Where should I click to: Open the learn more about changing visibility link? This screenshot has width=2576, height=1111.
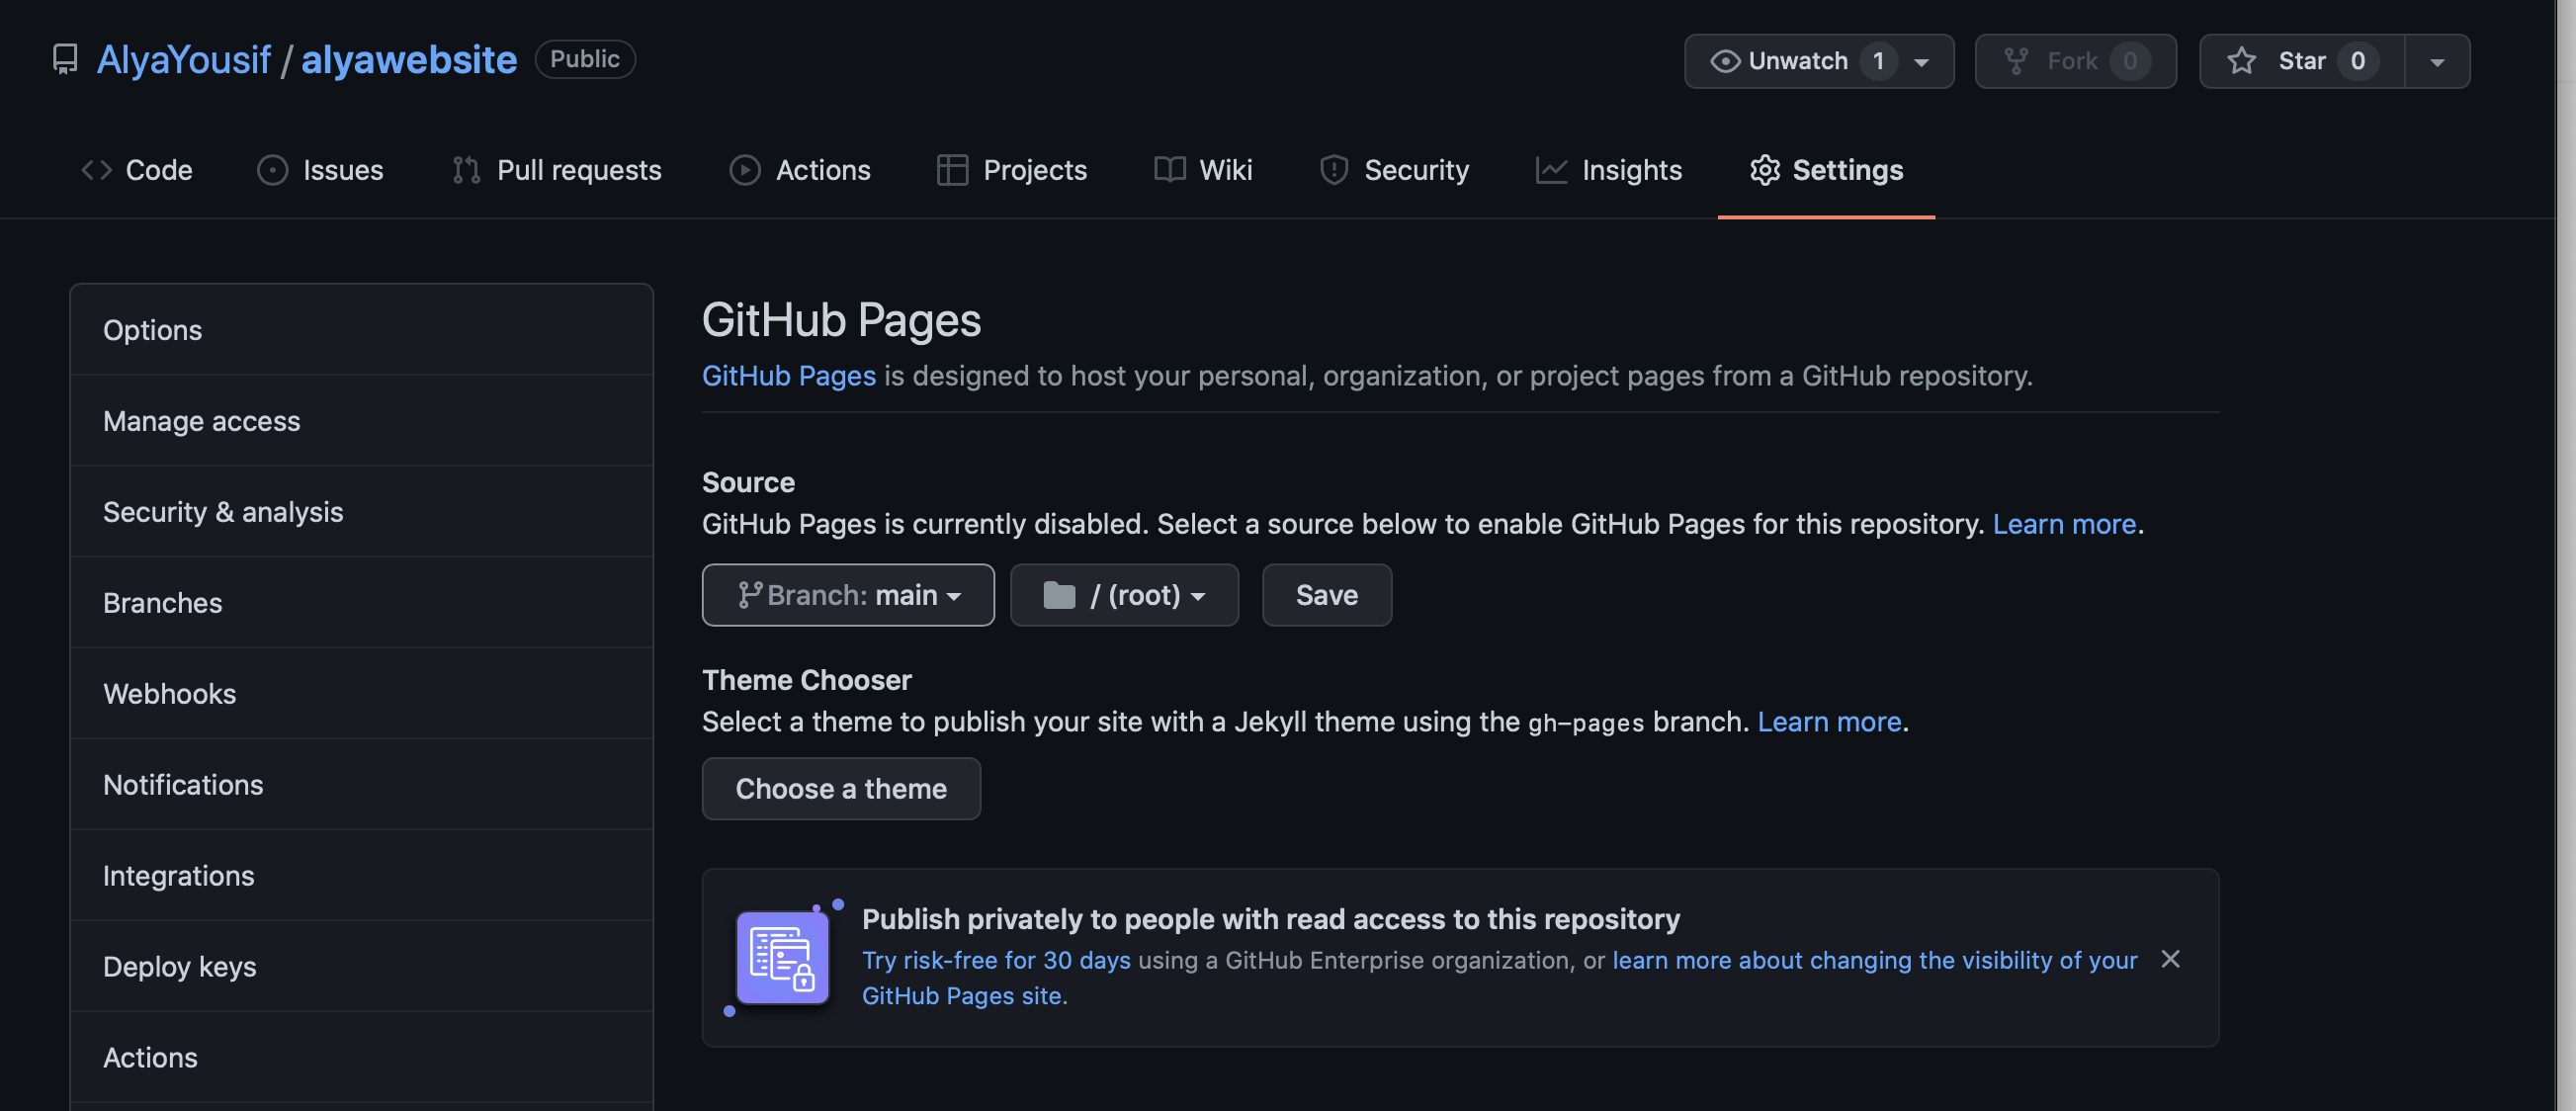[x=1500, y=978]
